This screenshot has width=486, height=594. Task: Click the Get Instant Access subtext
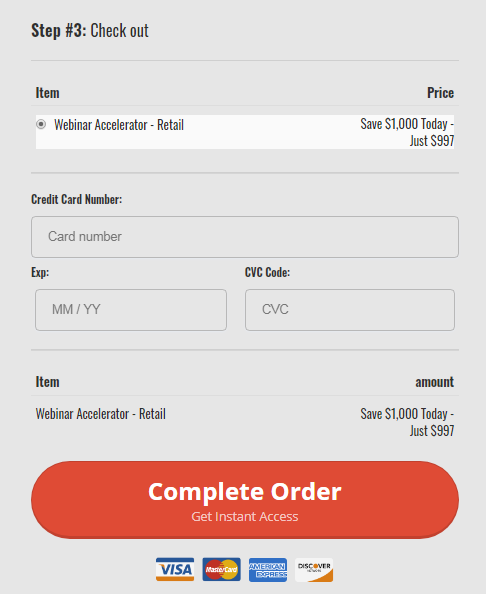pos(245,517)
